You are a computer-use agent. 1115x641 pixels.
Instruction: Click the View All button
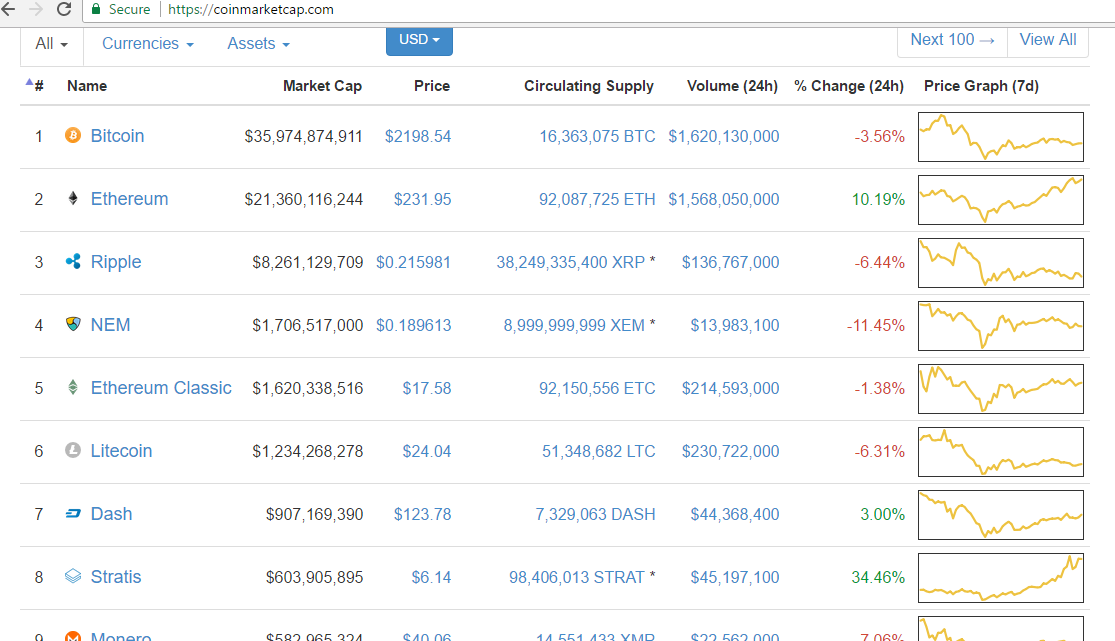[x=1047, y=40]
